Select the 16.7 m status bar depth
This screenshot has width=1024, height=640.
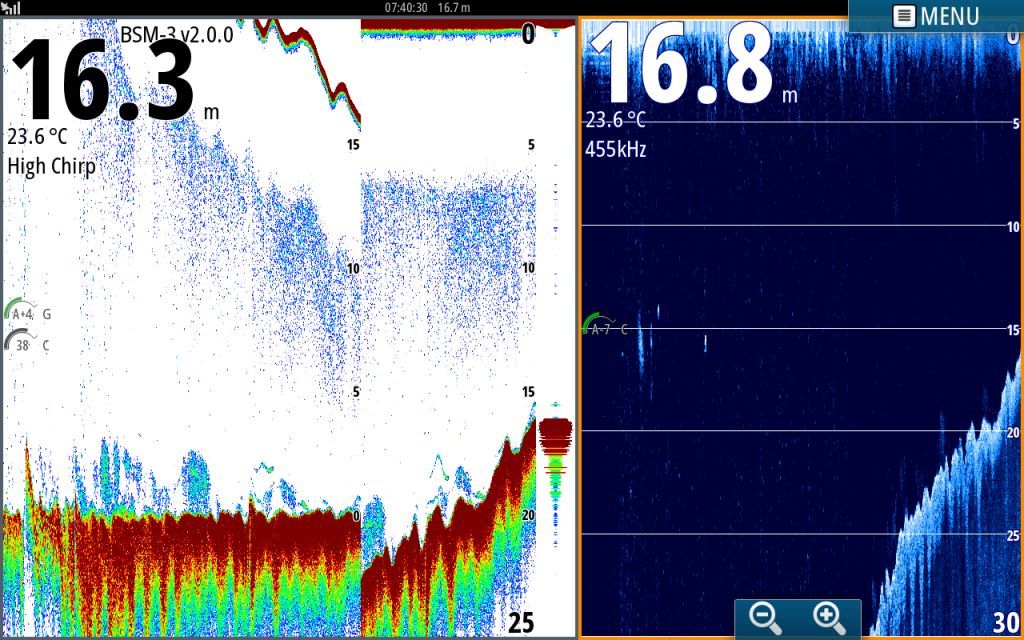[x=454, y=8]
